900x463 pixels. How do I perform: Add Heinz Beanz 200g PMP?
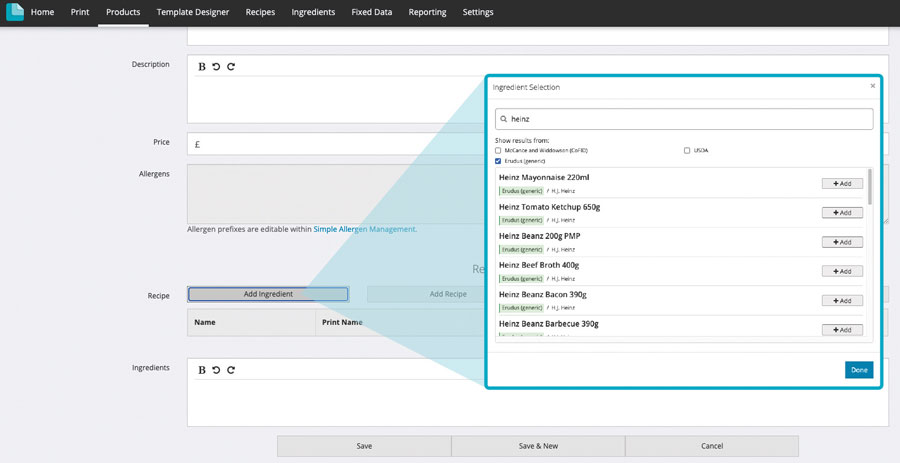[x=842, y=242]
